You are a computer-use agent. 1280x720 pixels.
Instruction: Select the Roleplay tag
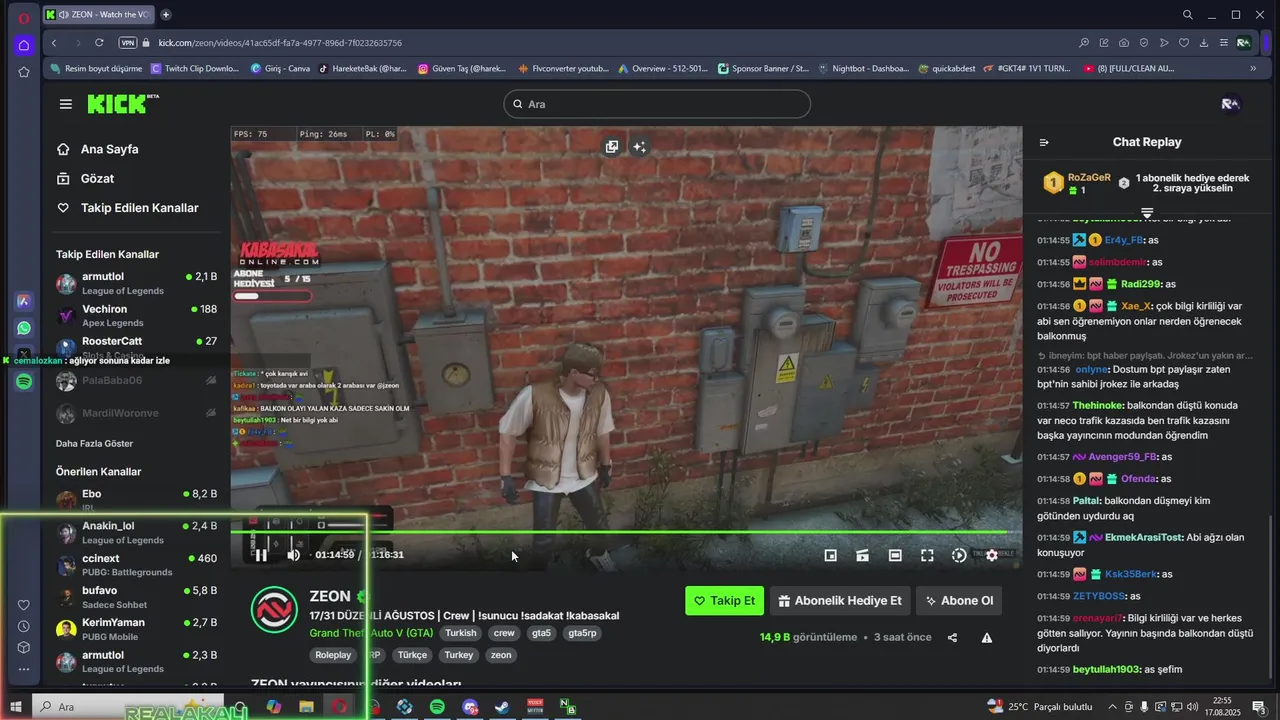tap(333, 655)
